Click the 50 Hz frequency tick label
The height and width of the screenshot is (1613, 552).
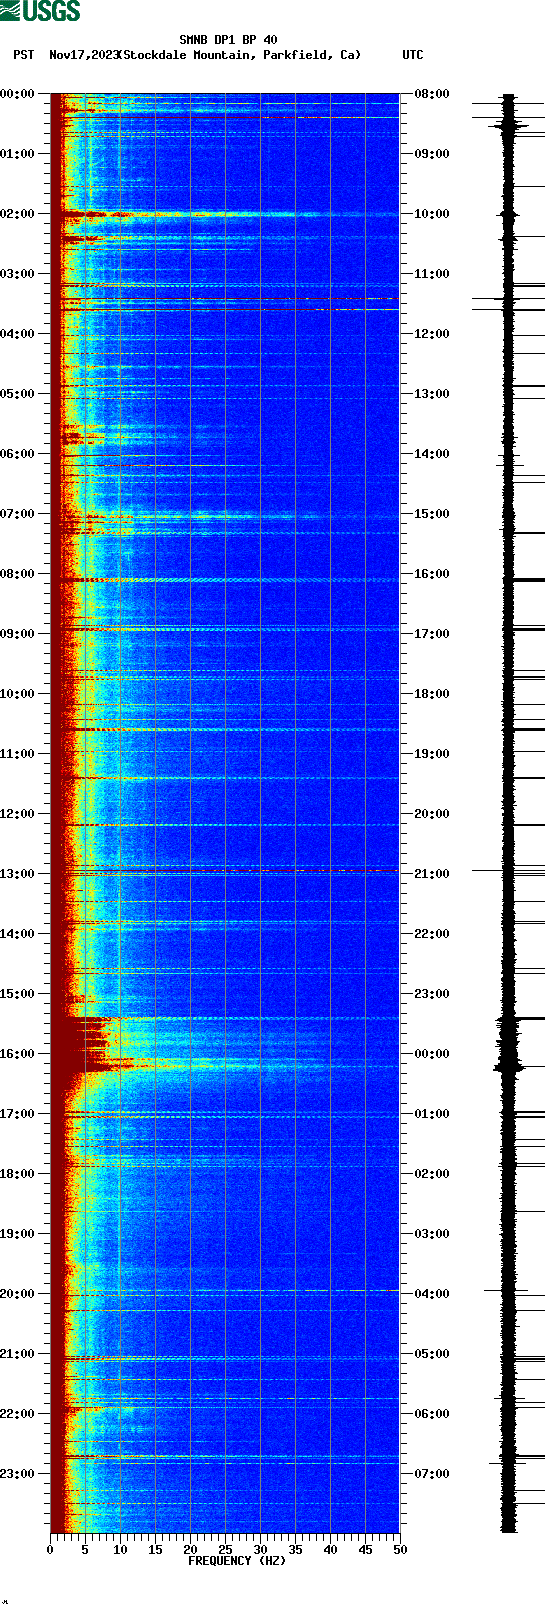[x=400, y=1550]
